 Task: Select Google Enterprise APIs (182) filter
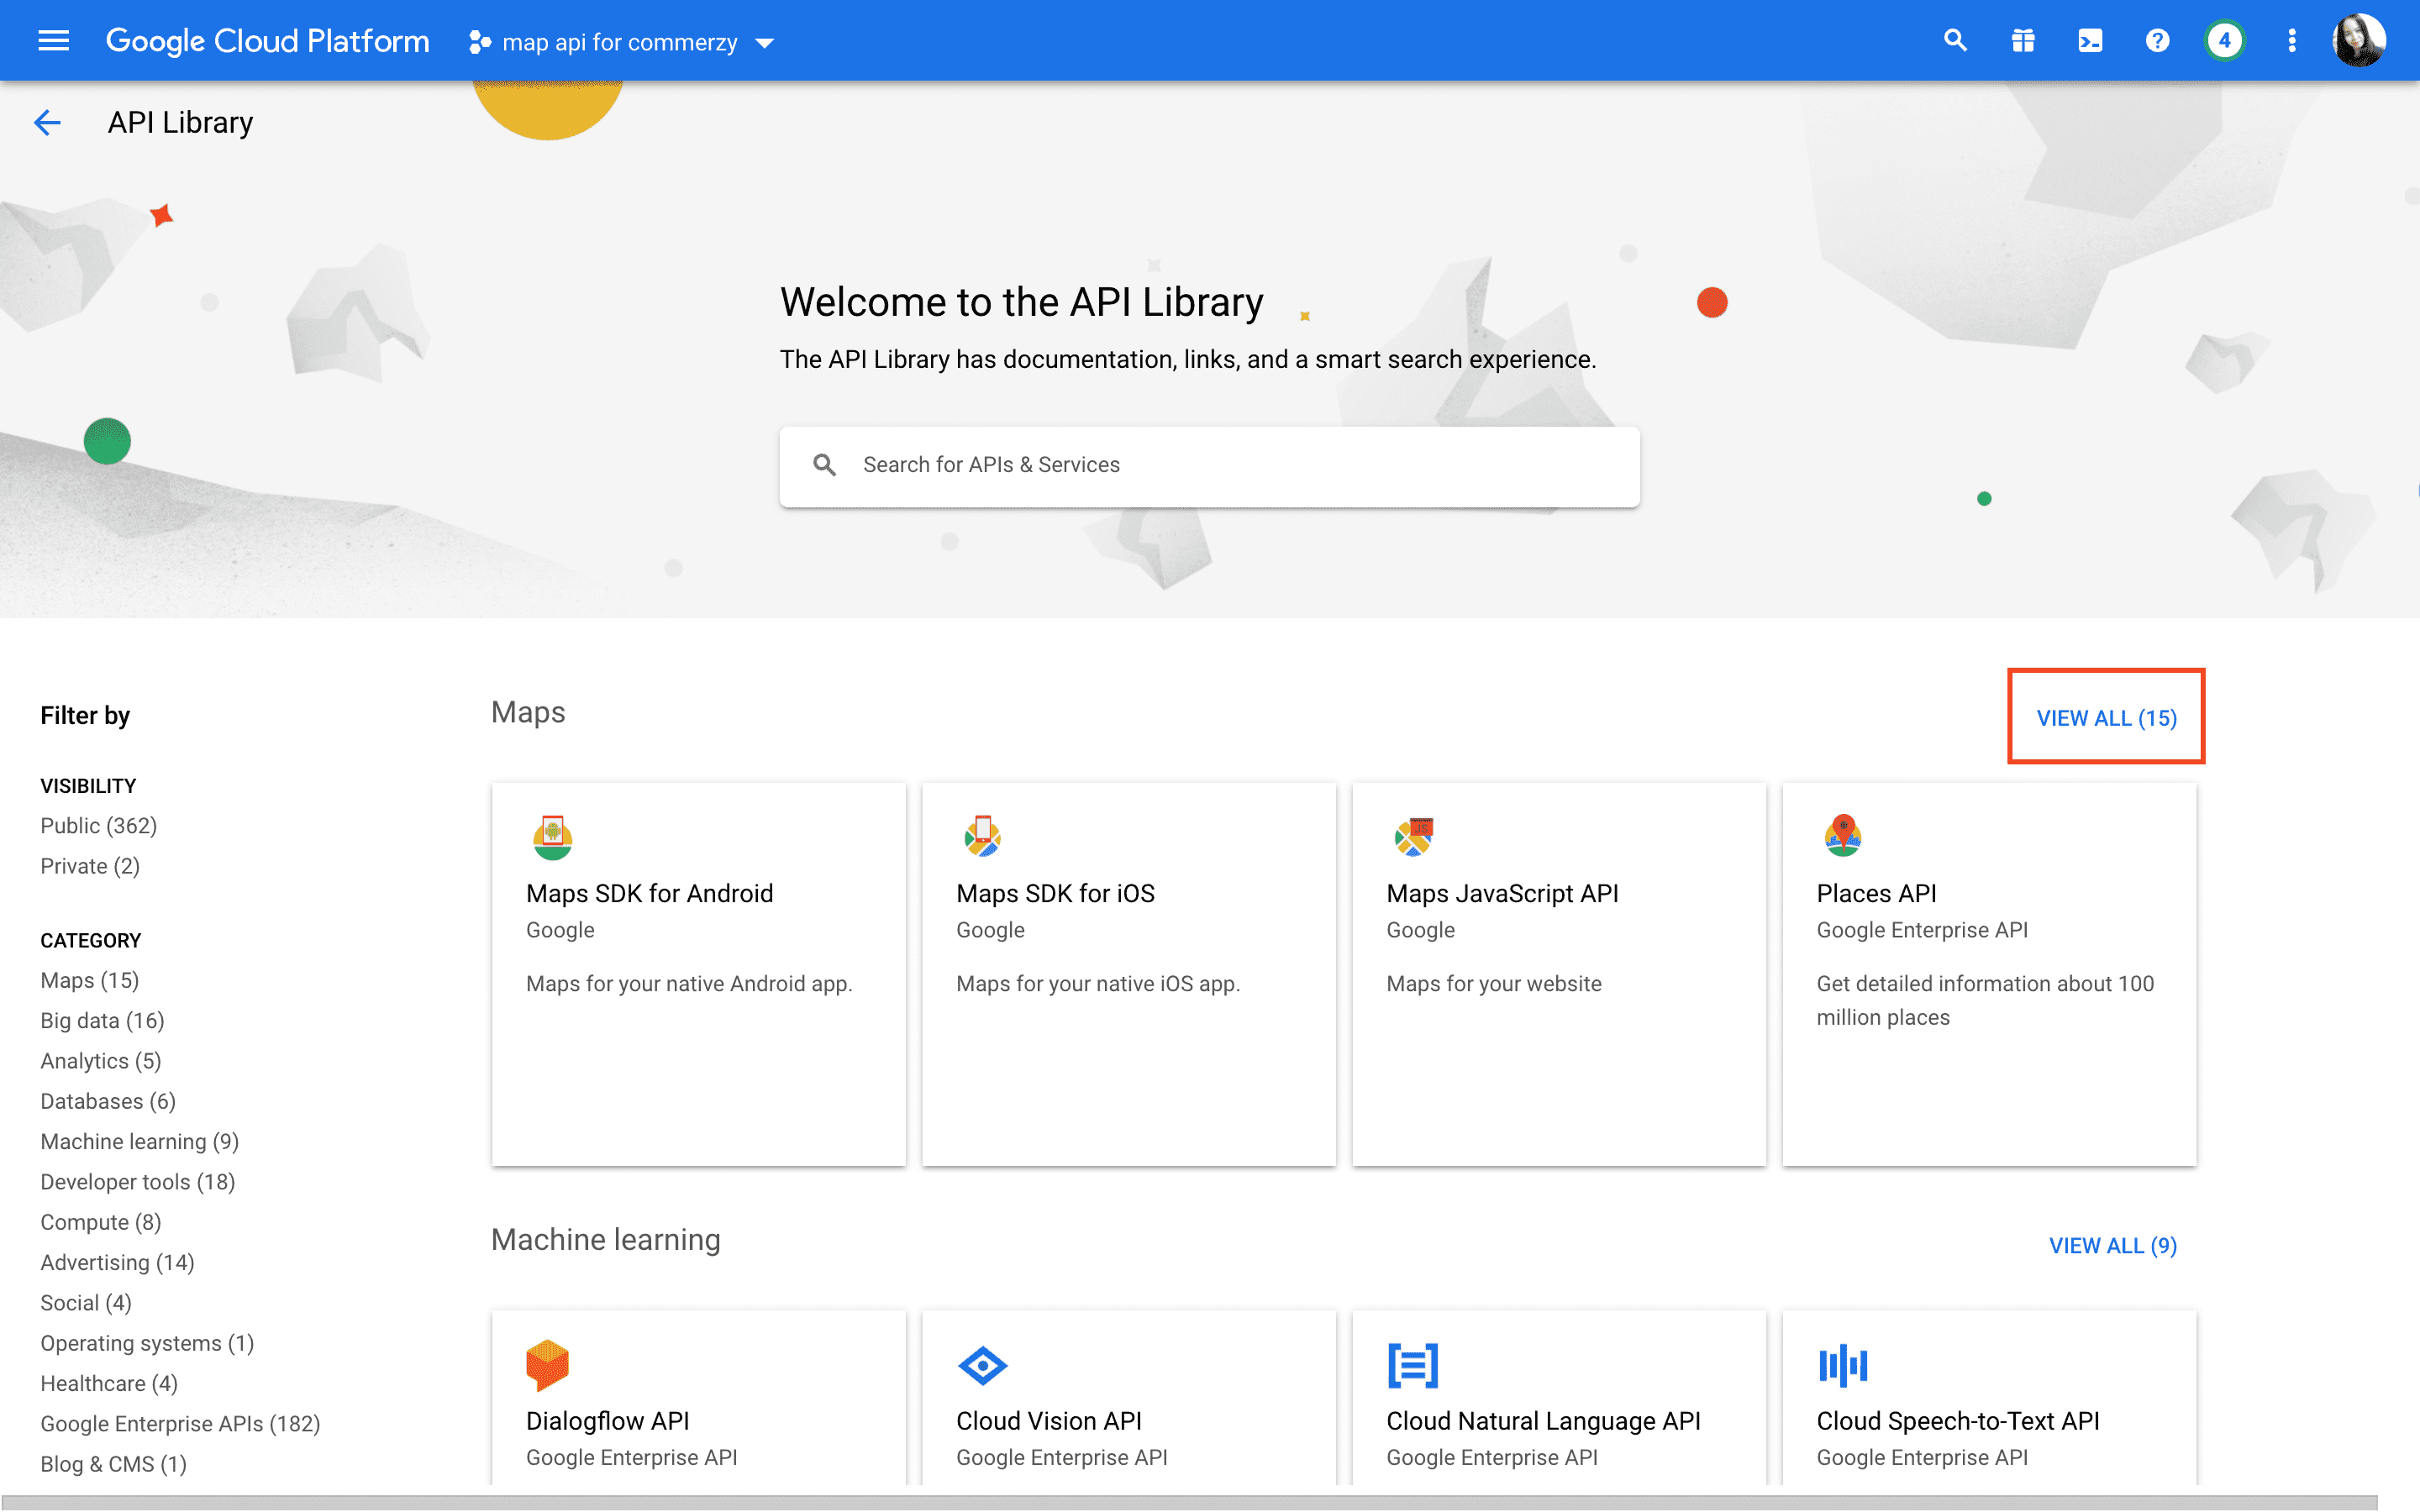(180, 1424)
